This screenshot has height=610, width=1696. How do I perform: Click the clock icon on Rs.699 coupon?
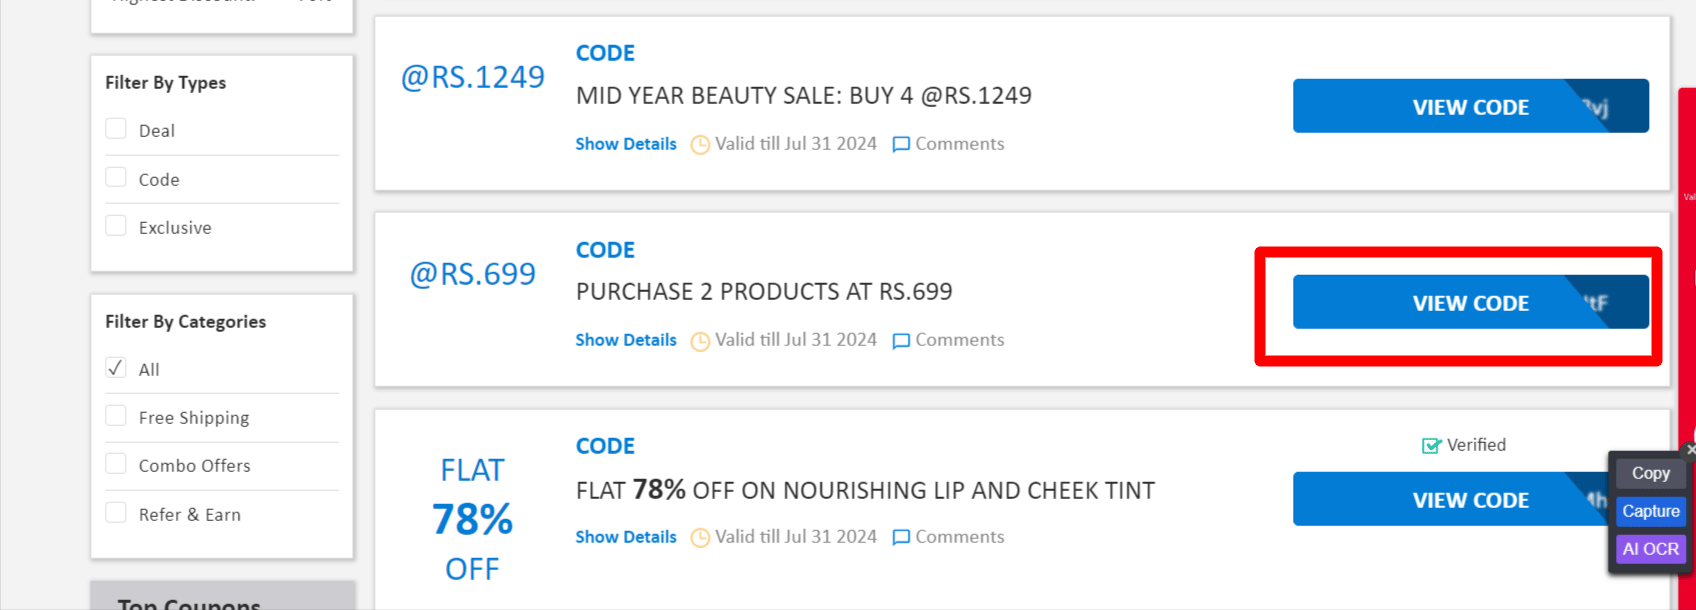pos(700,341)
